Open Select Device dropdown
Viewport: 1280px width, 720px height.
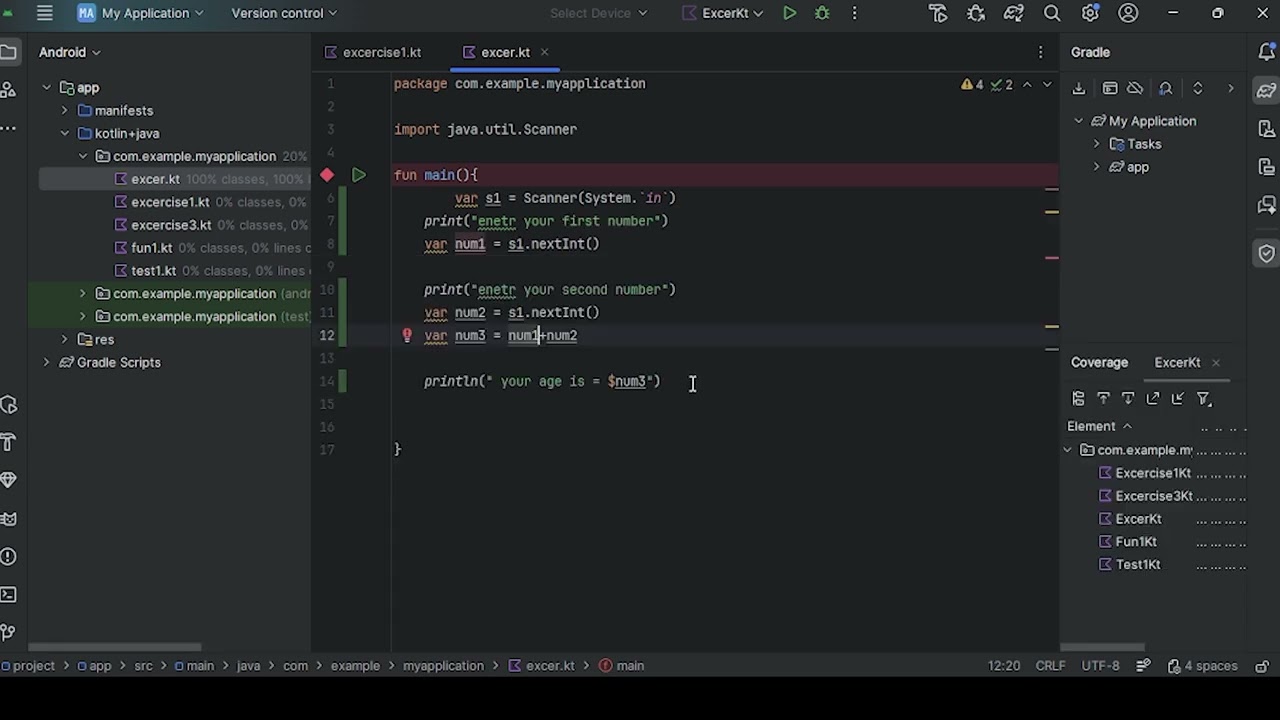tap(598, 13)
